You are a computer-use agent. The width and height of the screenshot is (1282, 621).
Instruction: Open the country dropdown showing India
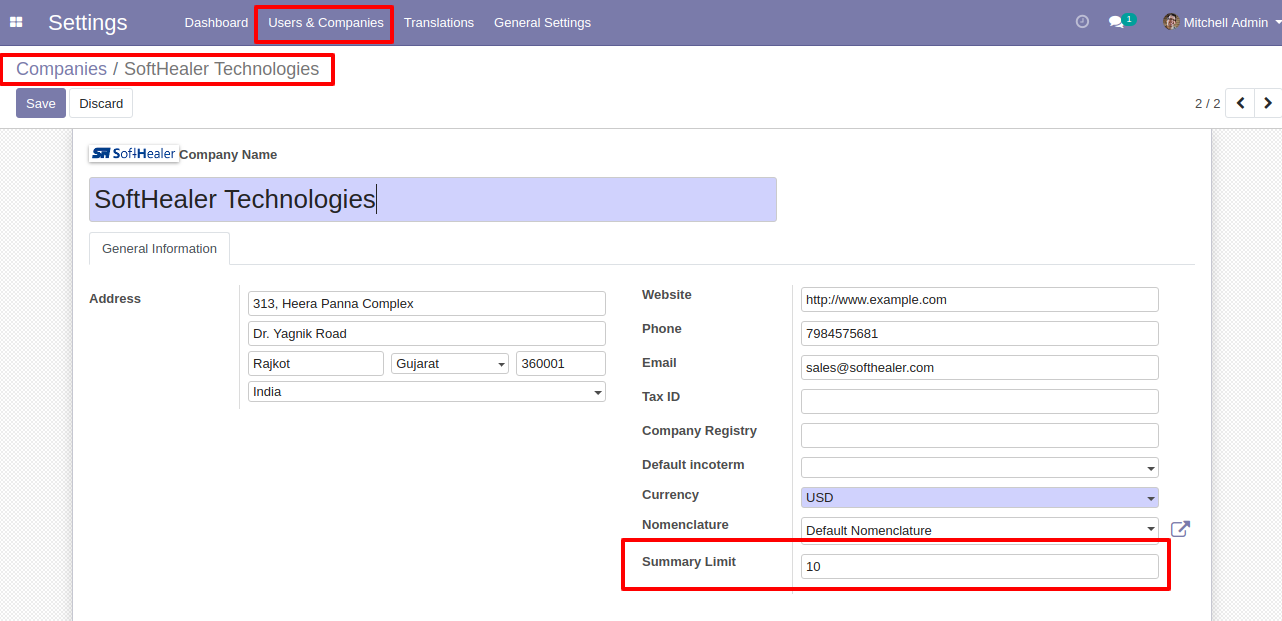pos(427,392)
